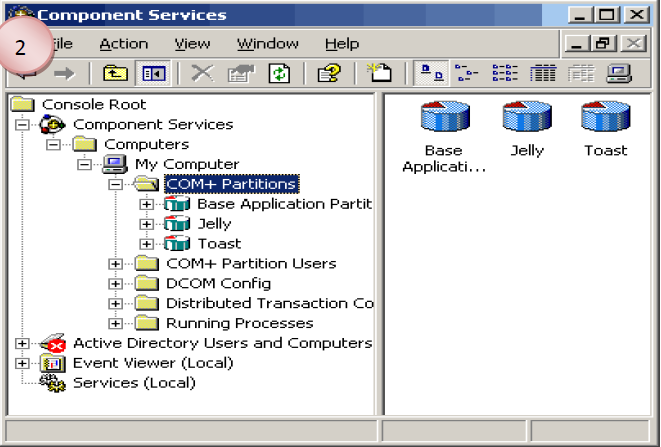Switch to Large Icons view
This screenshot has width=661, height=447.
[431, 73]
